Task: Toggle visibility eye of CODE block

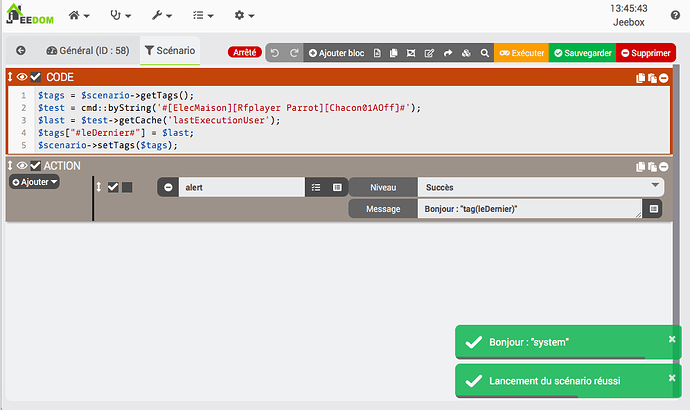Action: coord(22,77)
